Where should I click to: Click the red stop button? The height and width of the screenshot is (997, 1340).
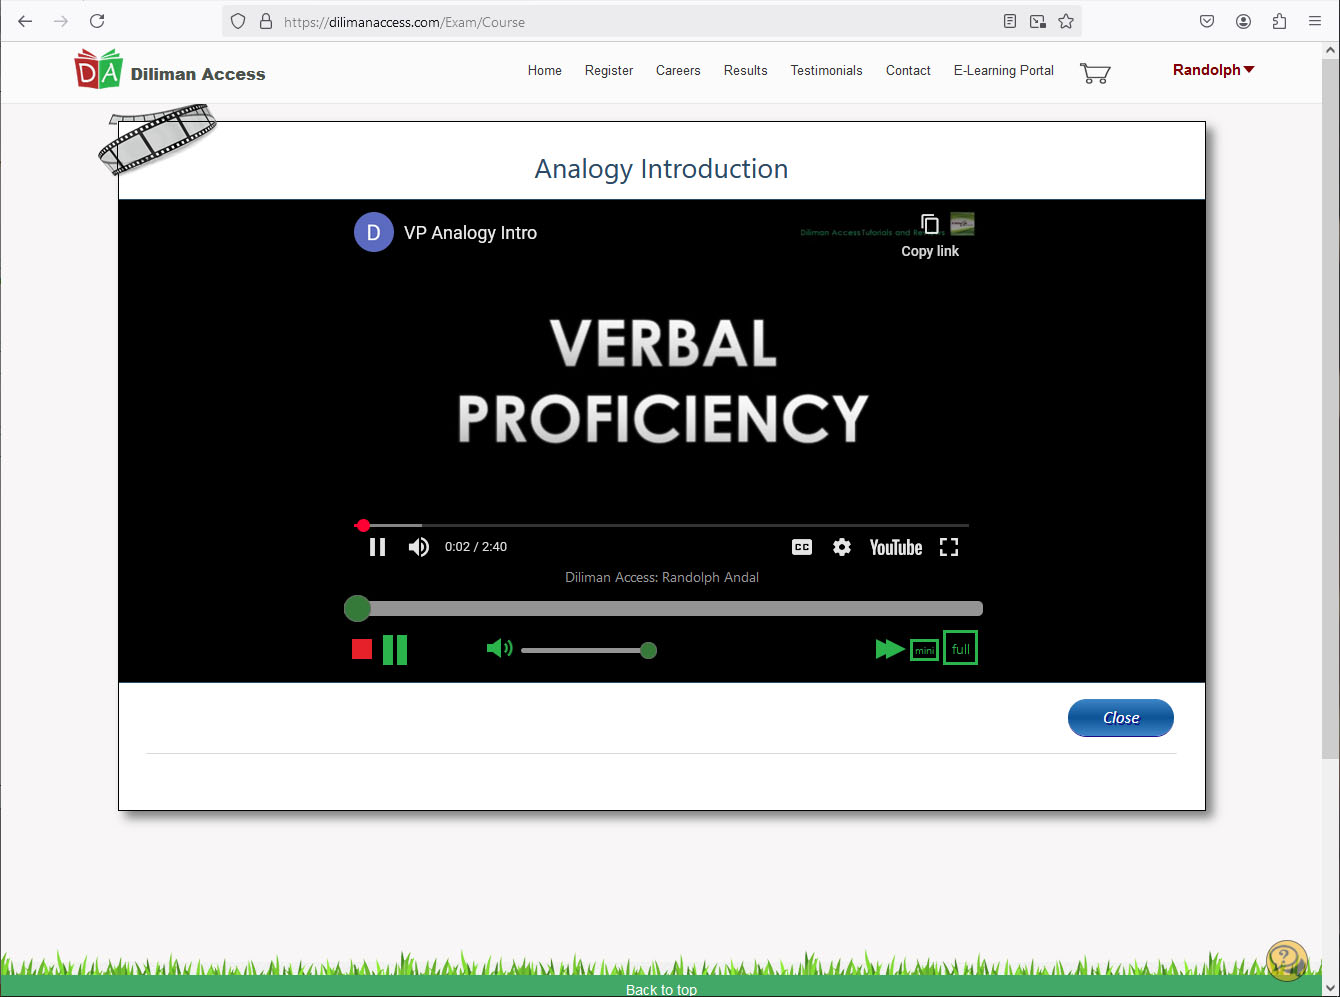tap(362, 650)
